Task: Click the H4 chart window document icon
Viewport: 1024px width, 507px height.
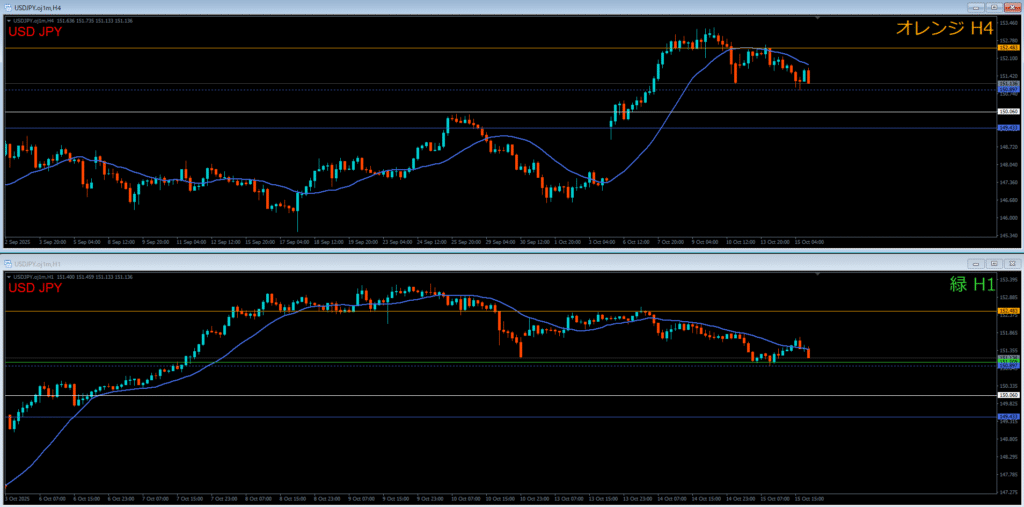Action: 10,7
